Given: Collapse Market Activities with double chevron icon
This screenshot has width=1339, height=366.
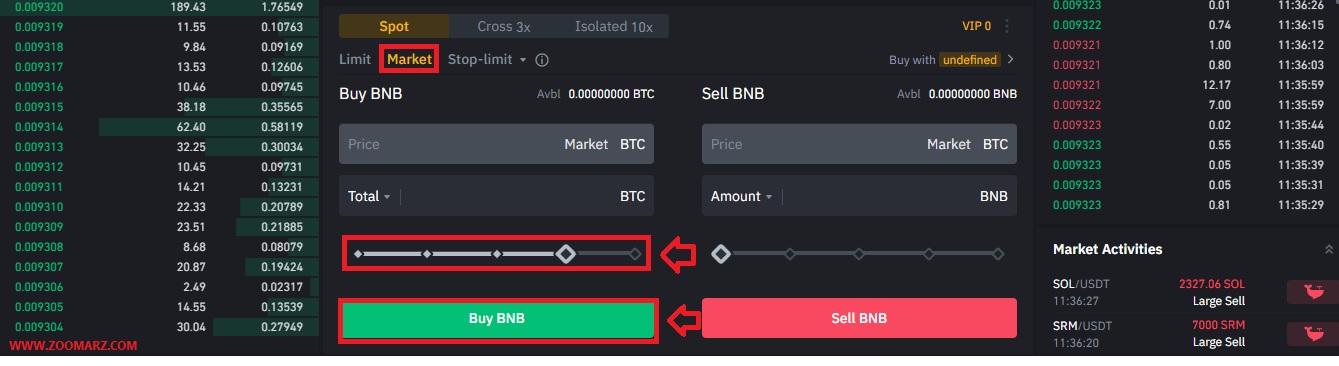Looking at the screenshot, I should pyautogui.click(x=1330, y=249).
